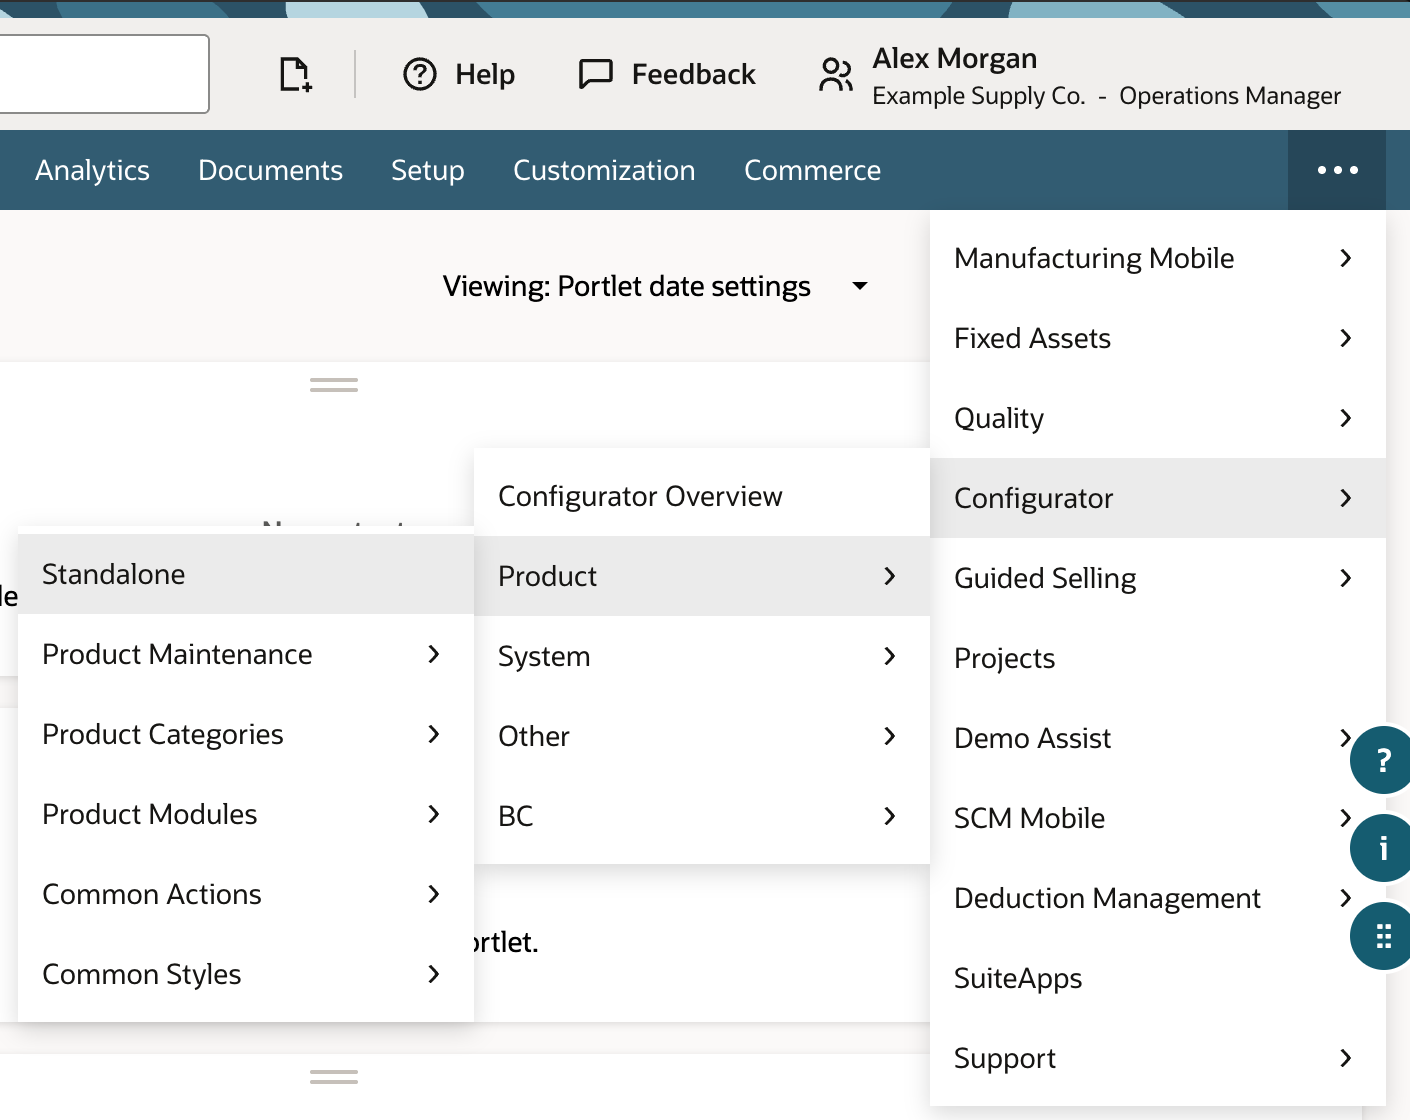Select SuiteApps in the menu
This screenshot has width=1410, height=1120.
tap(1158, 978)
